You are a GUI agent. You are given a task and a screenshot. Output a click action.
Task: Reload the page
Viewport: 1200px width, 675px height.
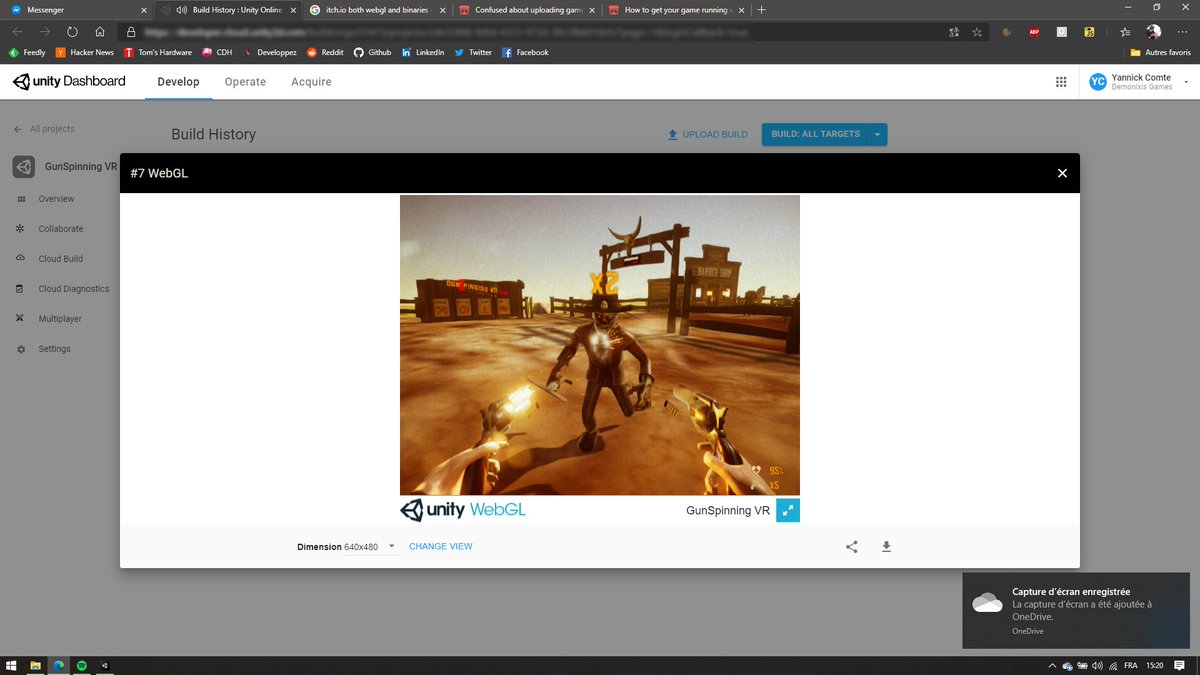(x=72, y=32)
